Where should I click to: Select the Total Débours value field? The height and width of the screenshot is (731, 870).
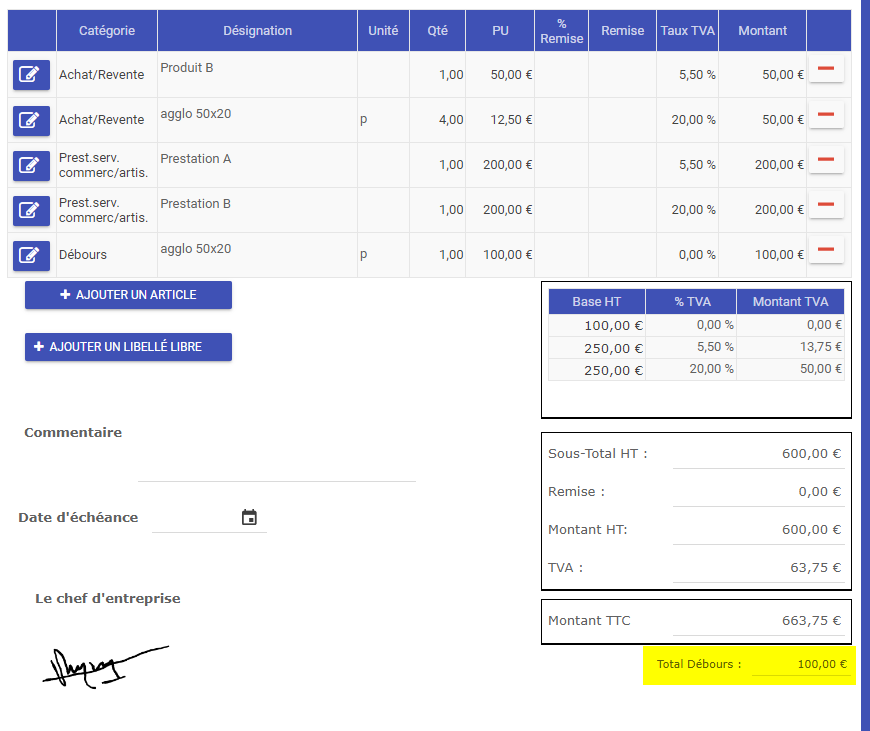click(x=801, y=664)
